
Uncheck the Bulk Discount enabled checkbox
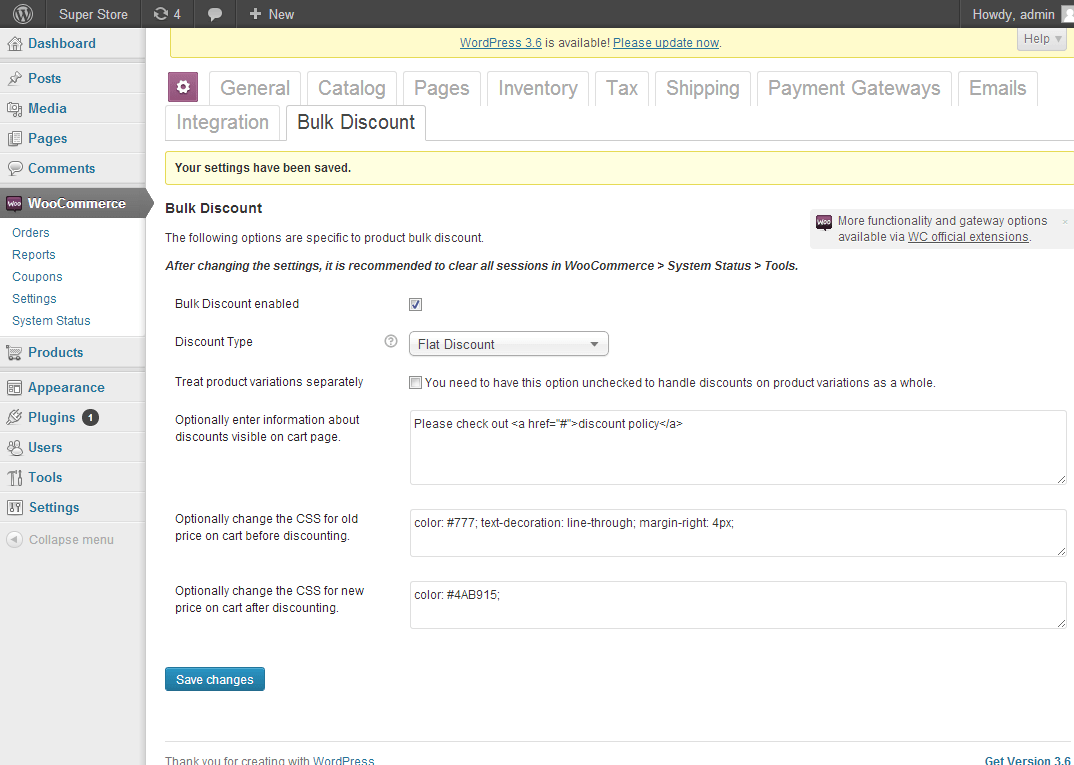(415, 305)
